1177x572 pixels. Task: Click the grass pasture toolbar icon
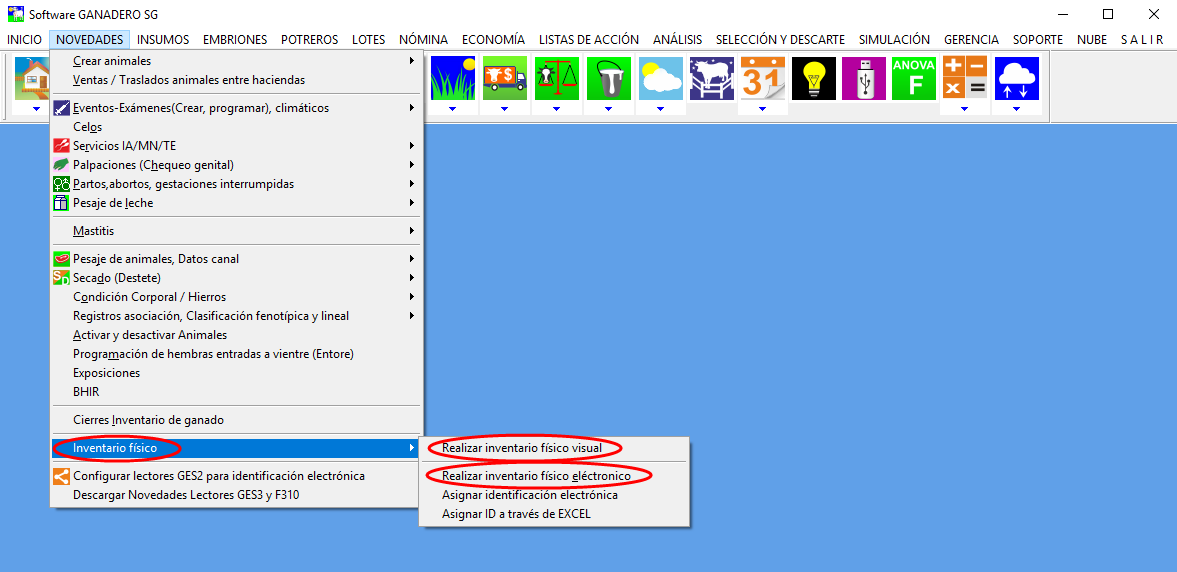452,78
